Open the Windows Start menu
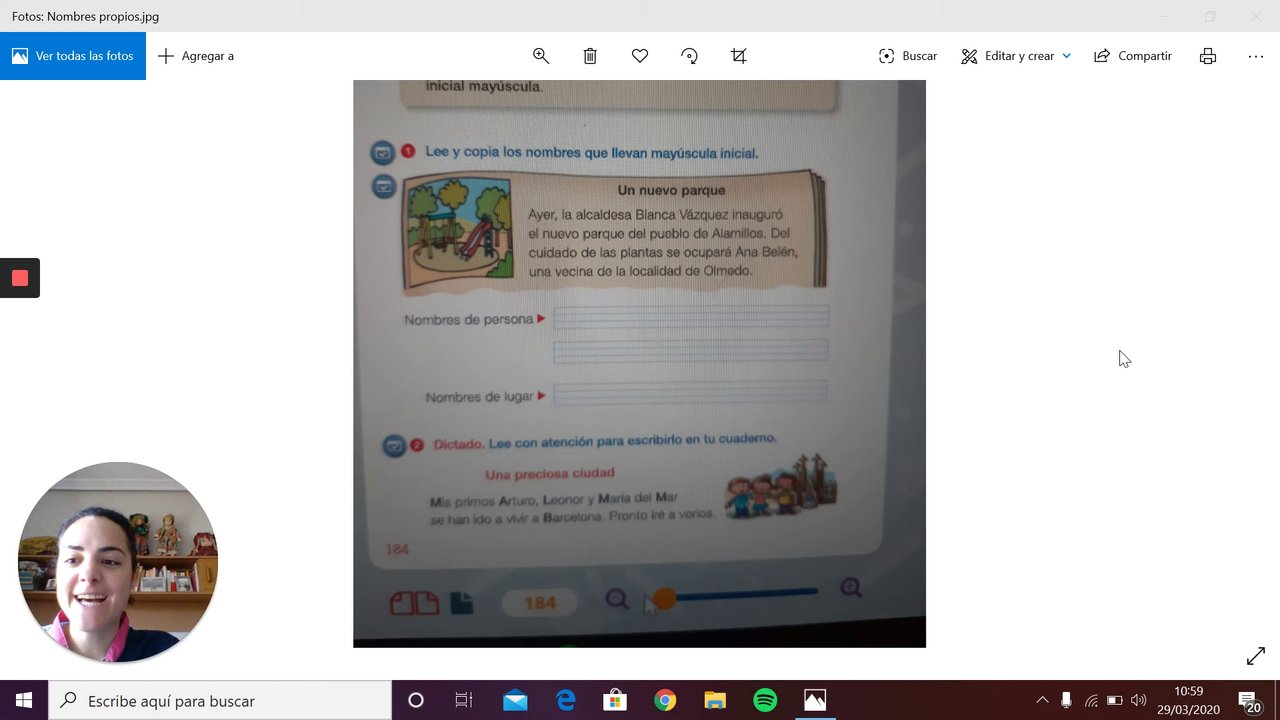The image size is (1280, 720). (x=24, y=700)
